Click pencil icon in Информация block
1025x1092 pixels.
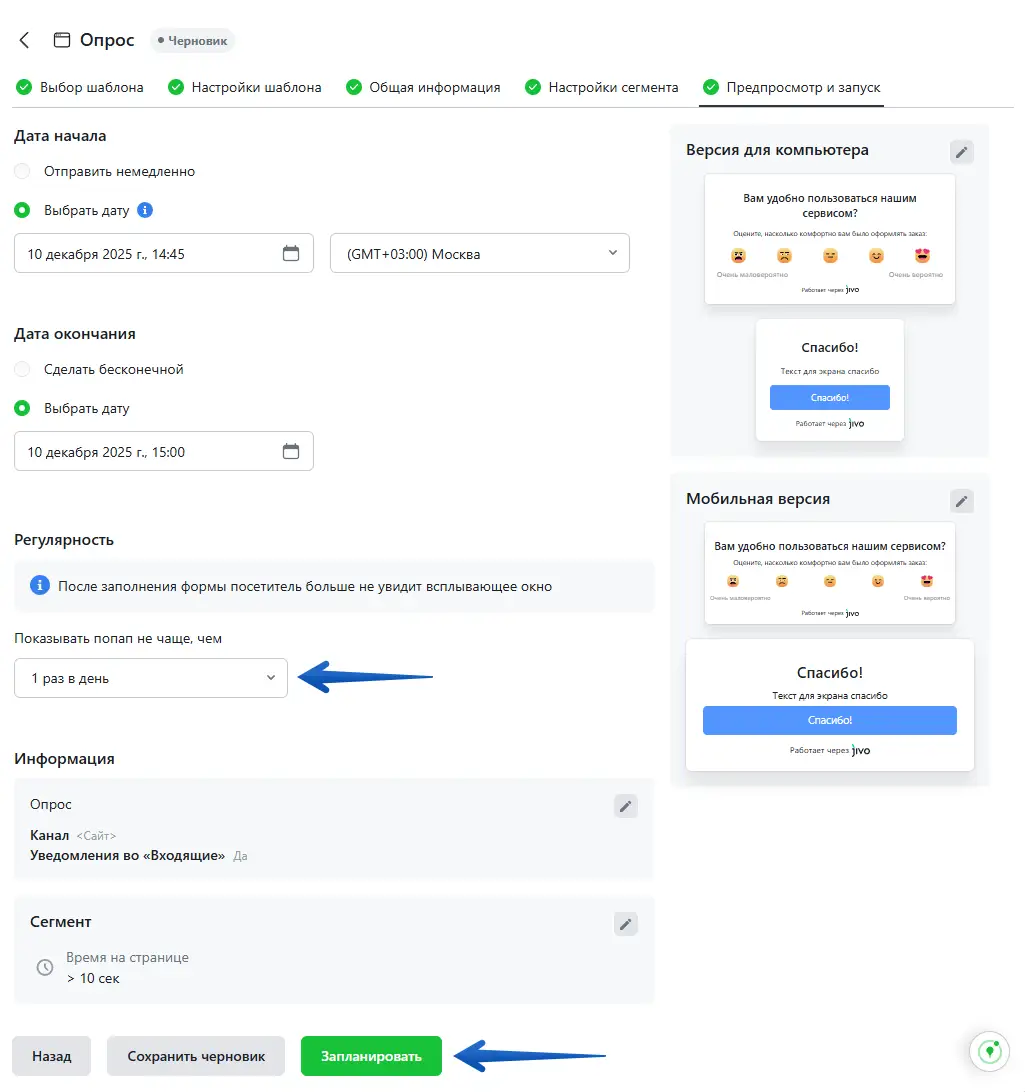625,806
